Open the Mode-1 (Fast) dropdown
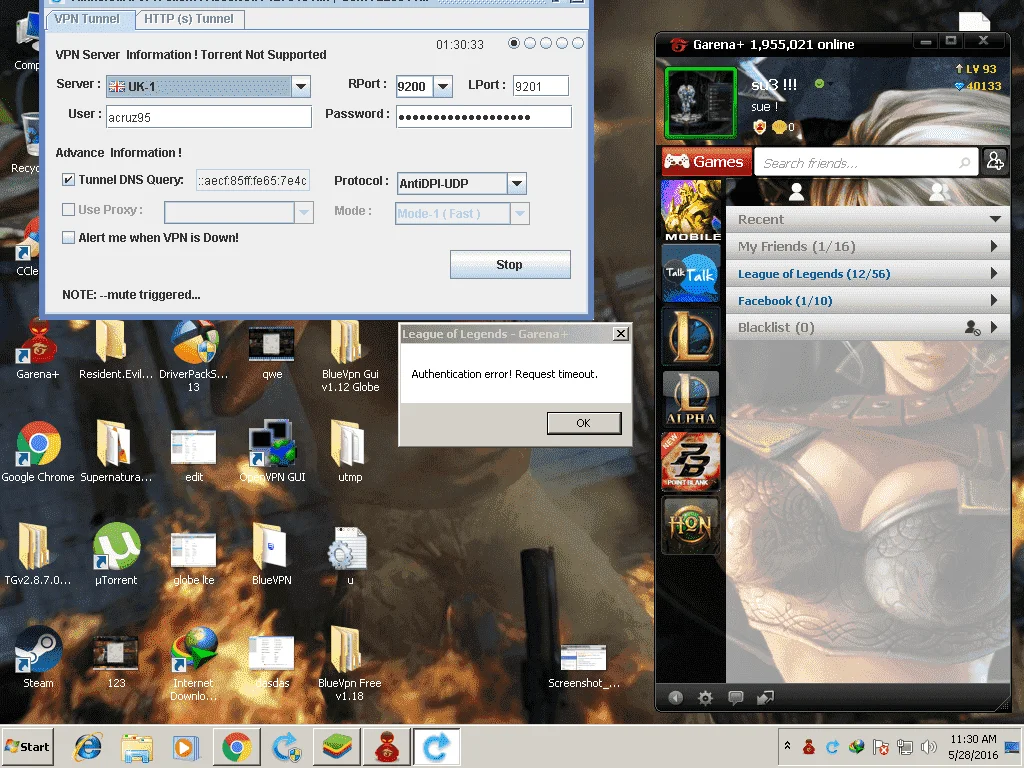Viewport: 1024px width, 768px height. click(519, 214)
